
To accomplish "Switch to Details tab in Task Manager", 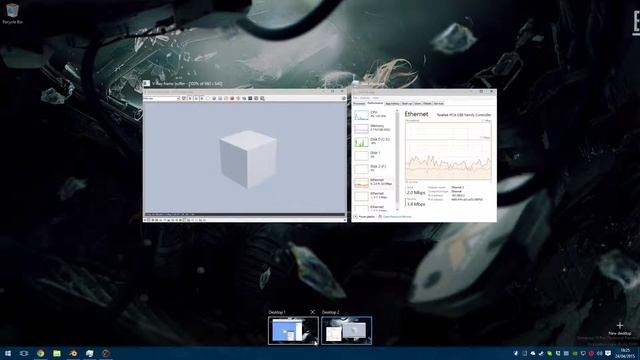I will pyautogui.click(x=427, y=104).
